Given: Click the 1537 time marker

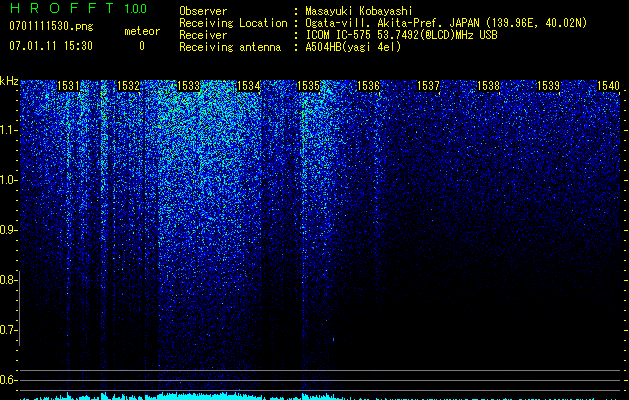Looking at the screenshot, I should [428, 86].
